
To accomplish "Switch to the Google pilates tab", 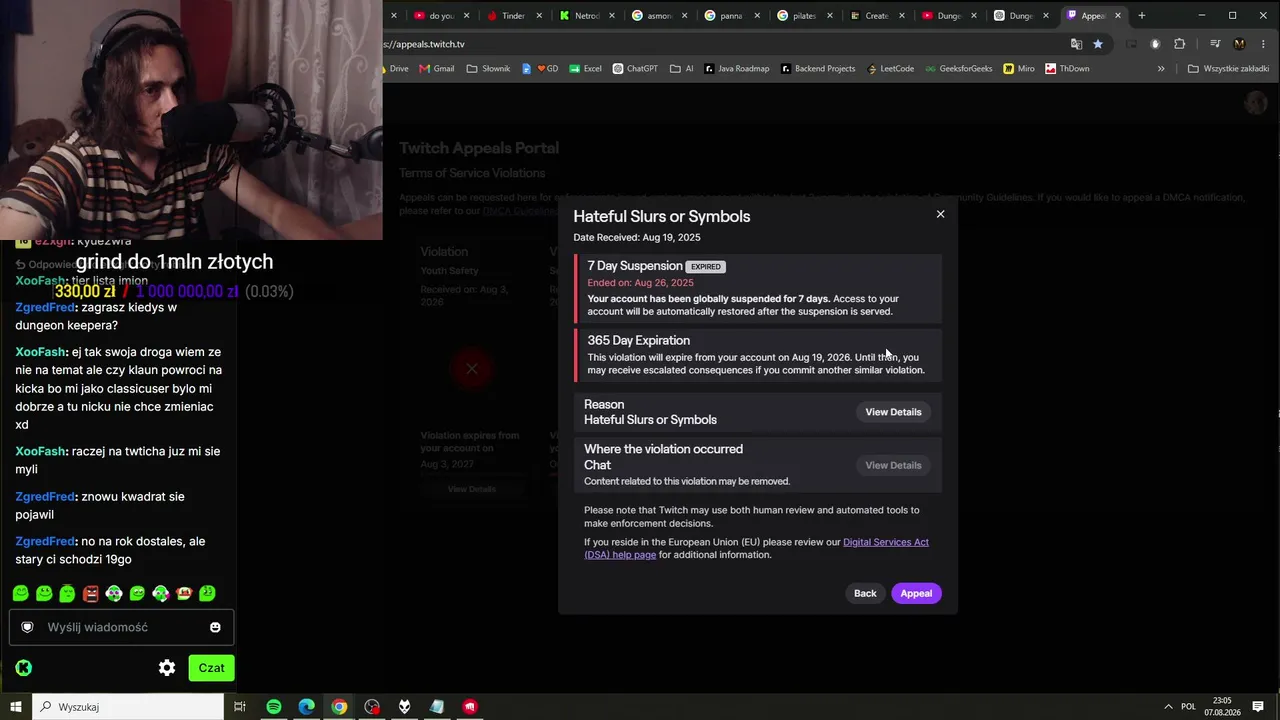I will click(804, 15).
